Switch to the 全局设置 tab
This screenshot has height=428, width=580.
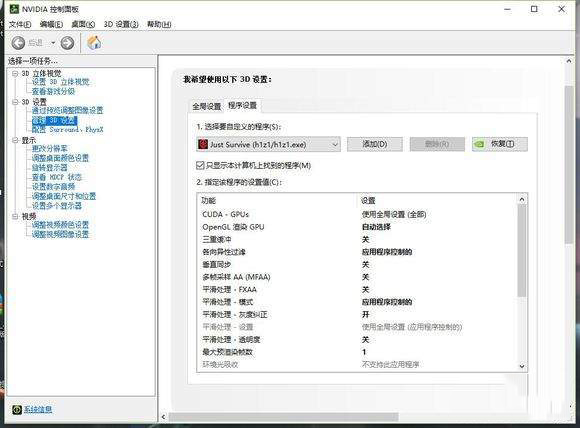206,107
